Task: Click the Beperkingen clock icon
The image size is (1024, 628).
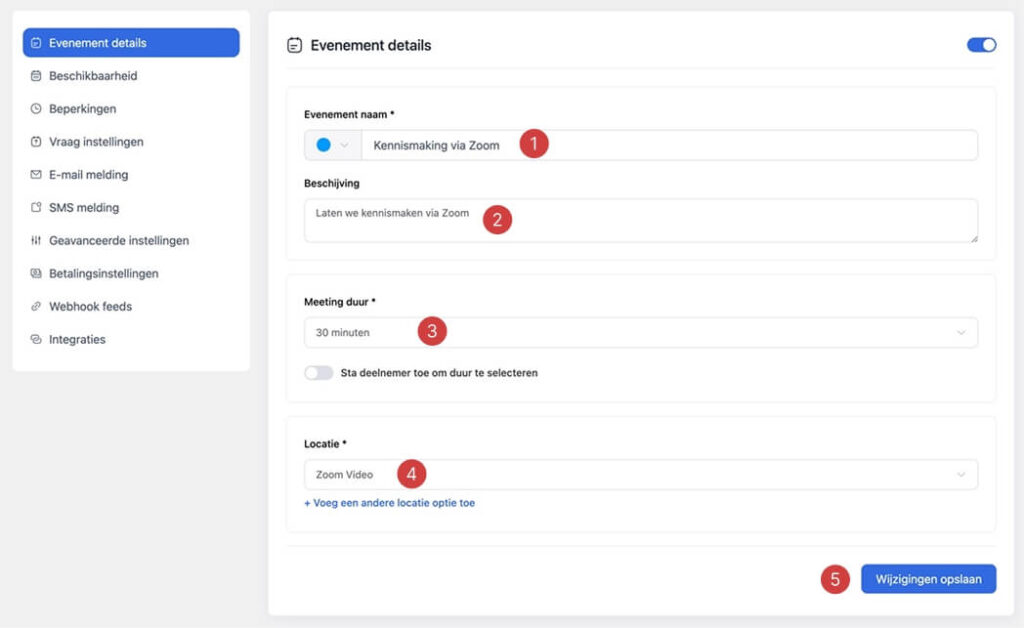Action: tap(36, 108)
